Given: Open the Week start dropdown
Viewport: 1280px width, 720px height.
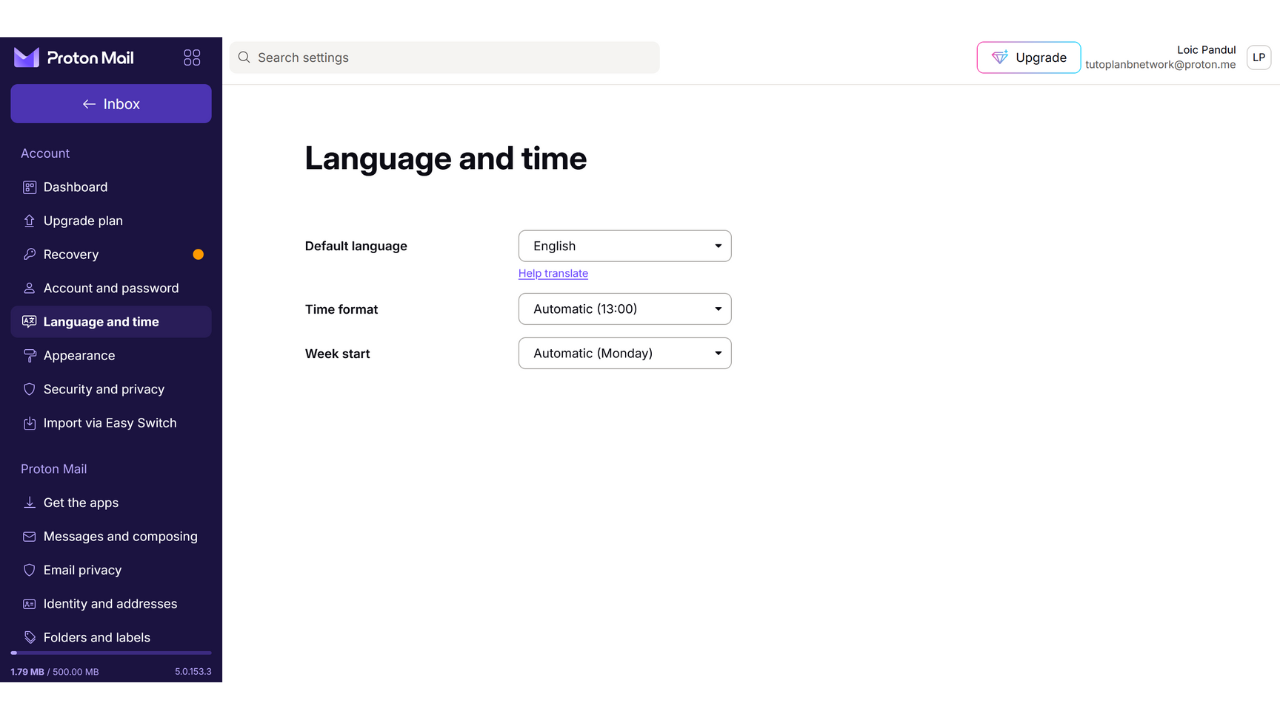Looking at the screenshot, I should 624,353.
